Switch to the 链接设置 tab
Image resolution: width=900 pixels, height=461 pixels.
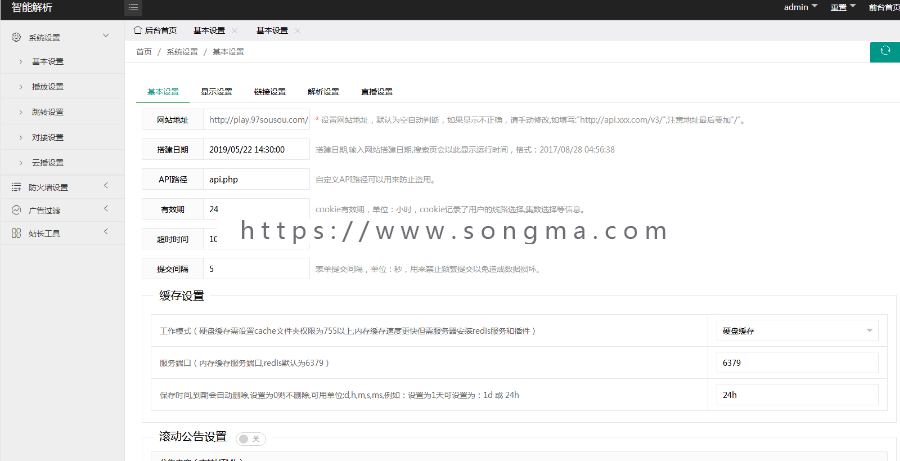[x=270, y=92]
